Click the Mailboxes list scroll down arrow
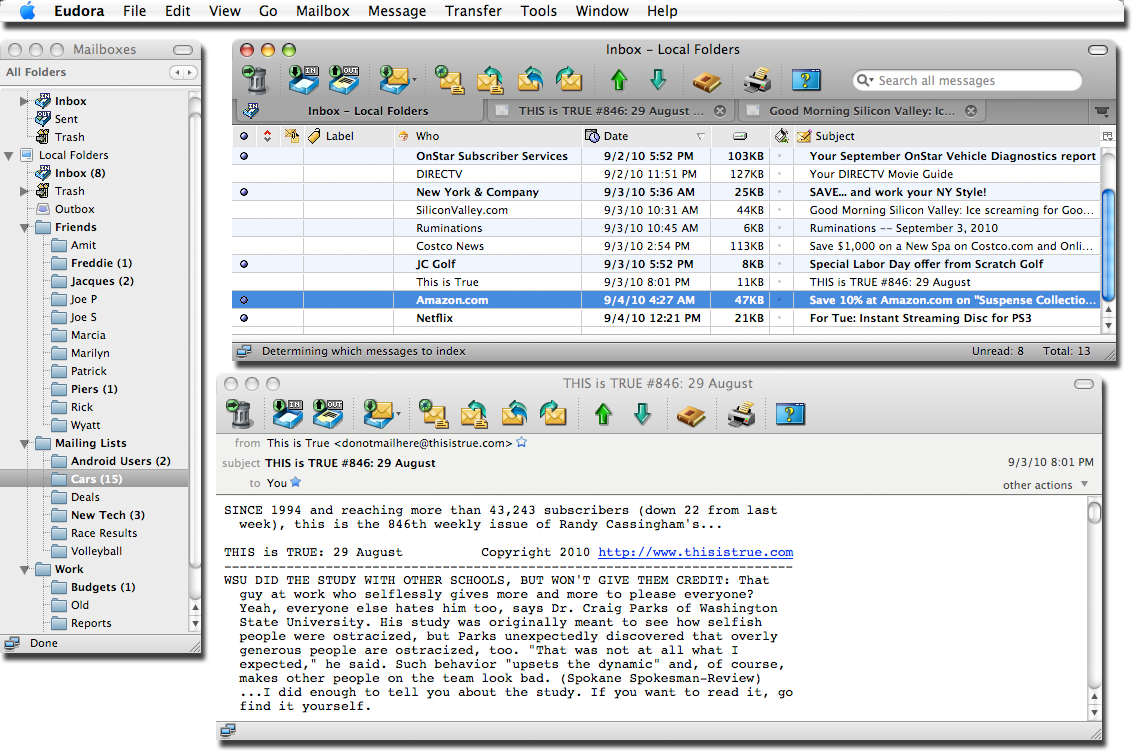 [195, 623]
